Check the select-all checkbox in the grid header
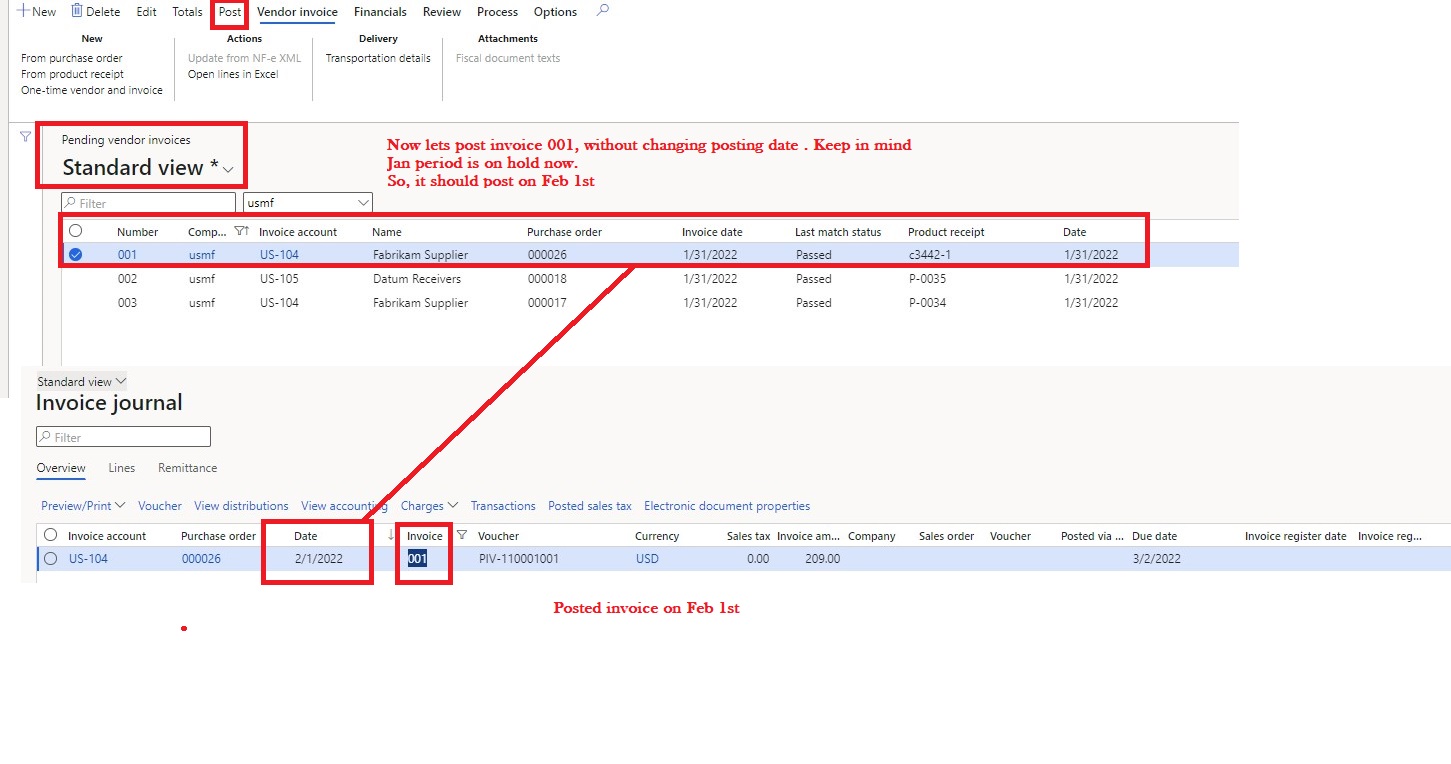1451x764 pixels. [x=76, y=230]
